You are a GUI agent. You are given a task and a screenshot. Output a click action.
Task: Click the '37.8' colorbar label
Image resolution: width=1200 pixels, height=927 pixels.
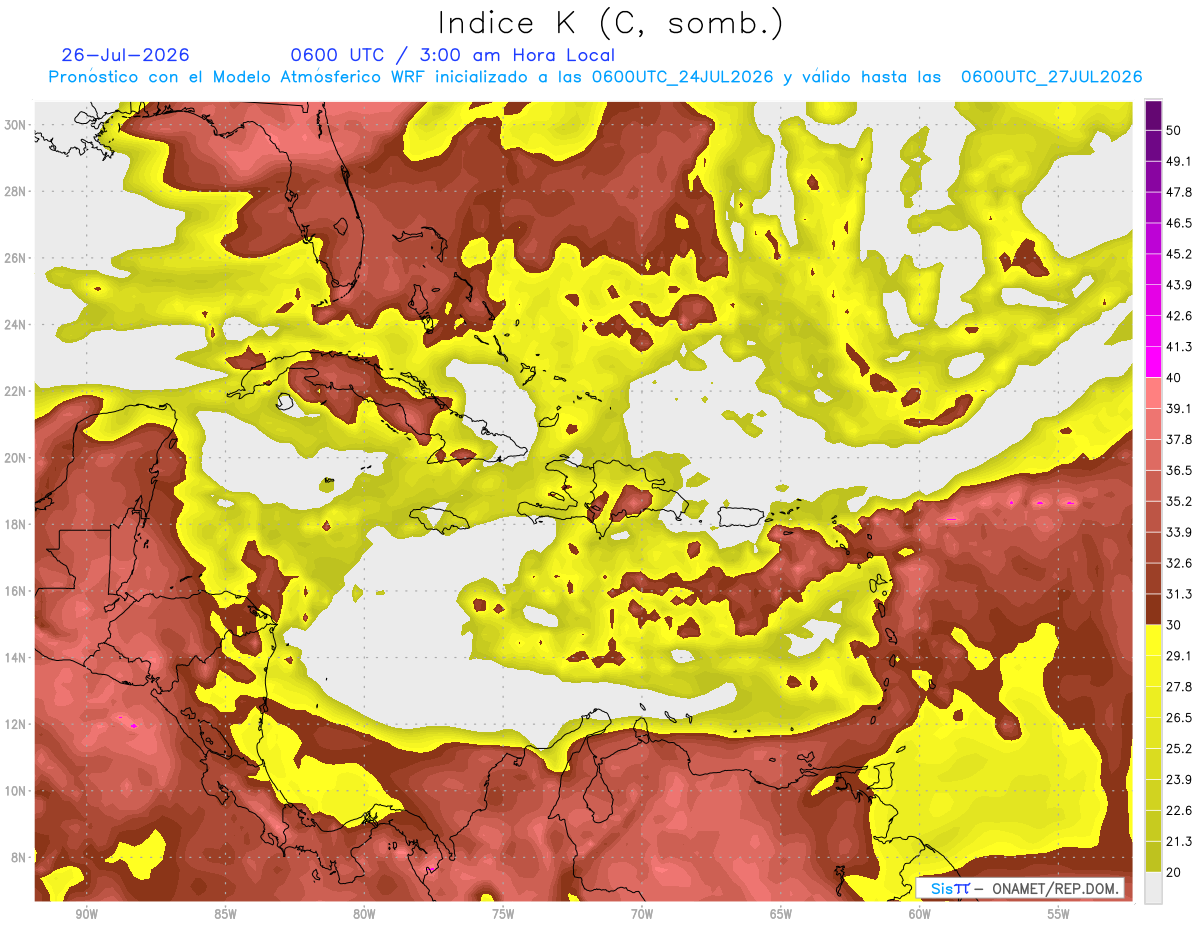[1179, 440]
